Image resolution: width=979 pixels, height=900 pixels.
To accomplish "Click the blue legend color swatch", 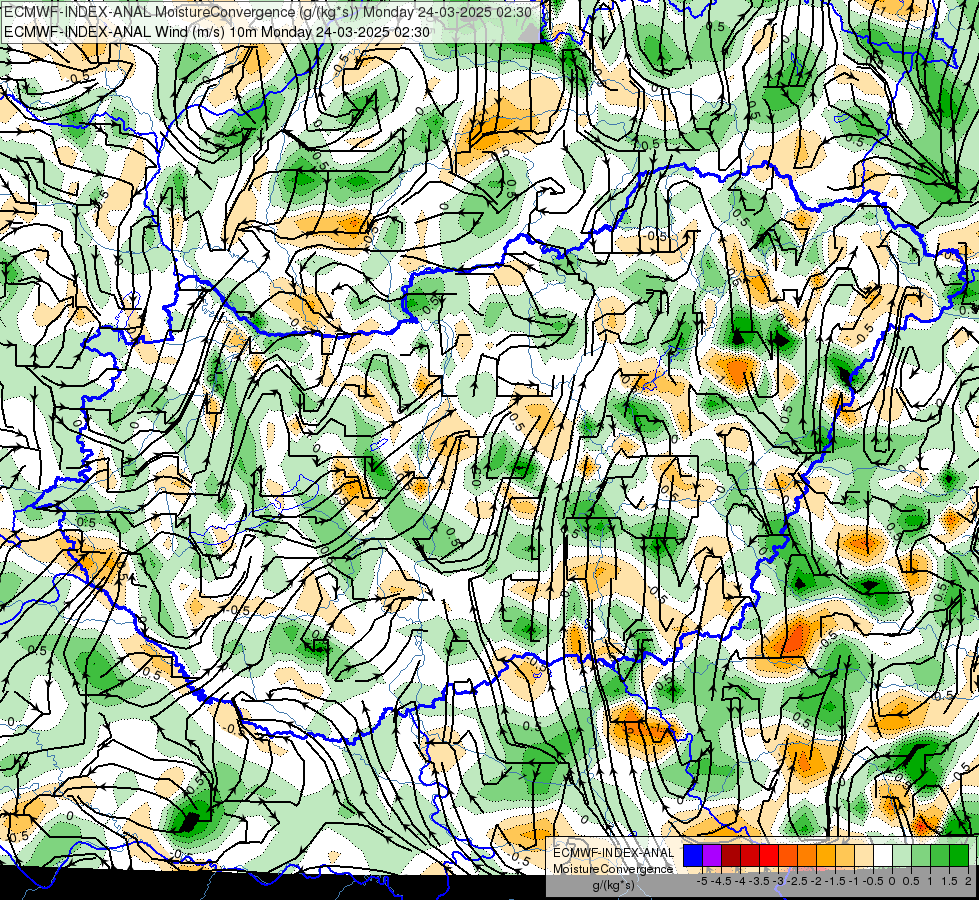I will (693, 855).
